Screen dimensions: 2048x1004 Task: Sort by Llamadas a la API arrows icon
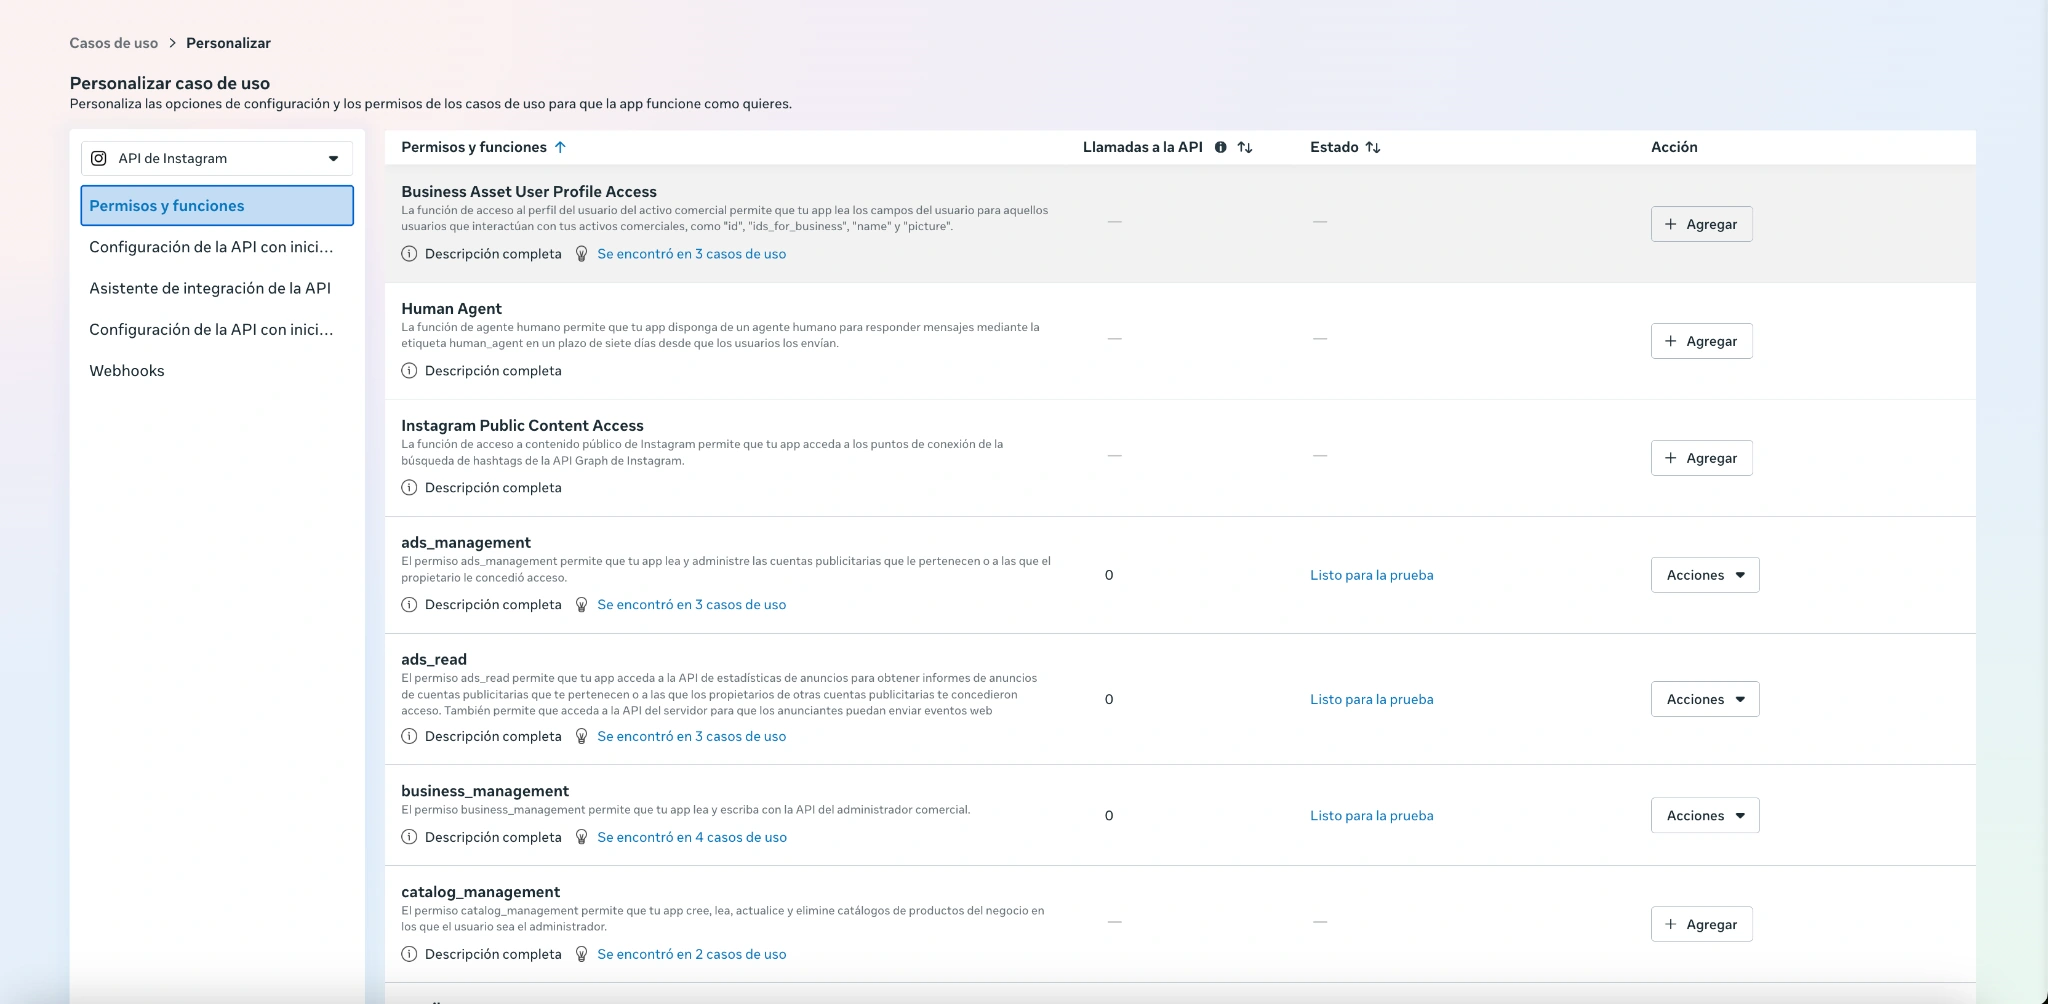pos(1245,147)
